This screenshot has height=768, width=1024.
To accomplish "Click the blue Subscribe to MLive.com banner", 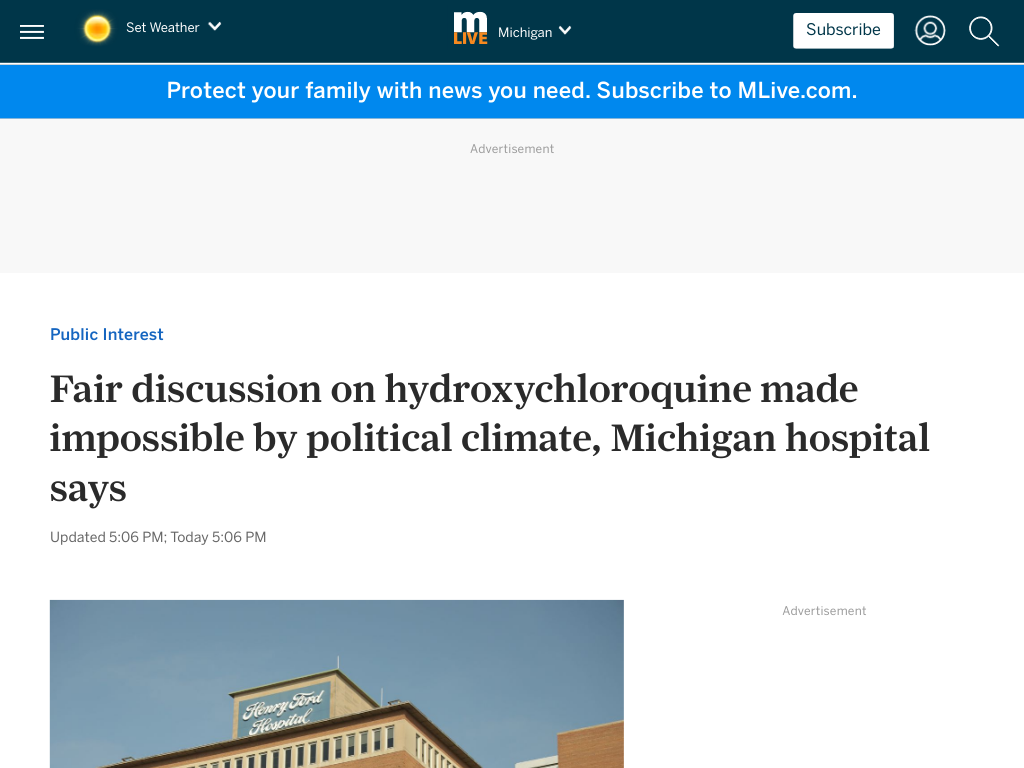I will [512, 91].
